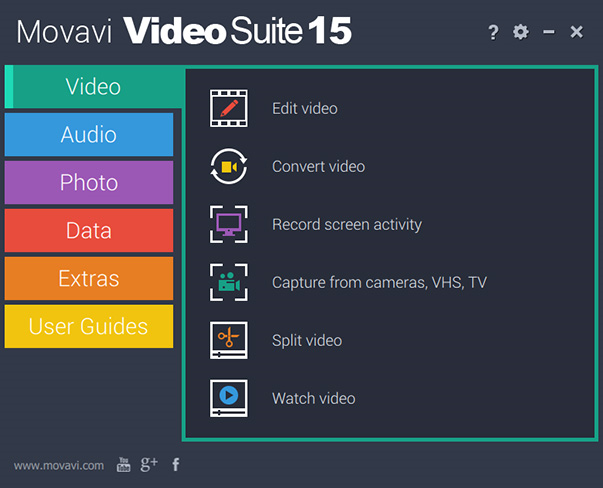
Task: Launch Record screen activity text option
Action: [x=347, y=225]
